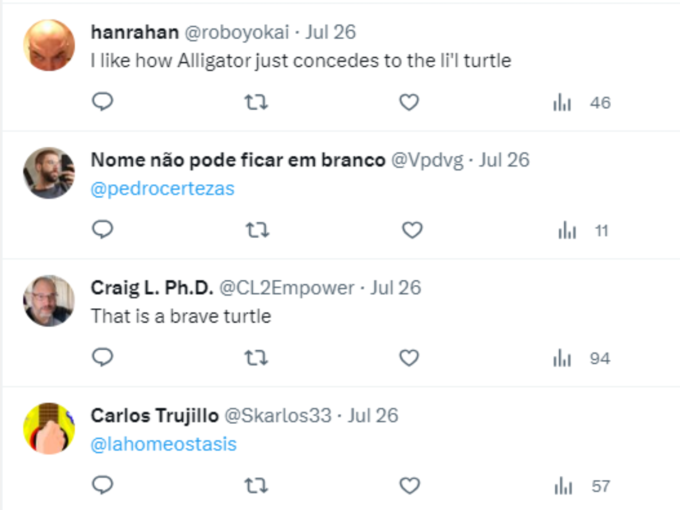Open Craig L. Ph.D.'s avatar
The image size is (680, 510).
(49, 301)
